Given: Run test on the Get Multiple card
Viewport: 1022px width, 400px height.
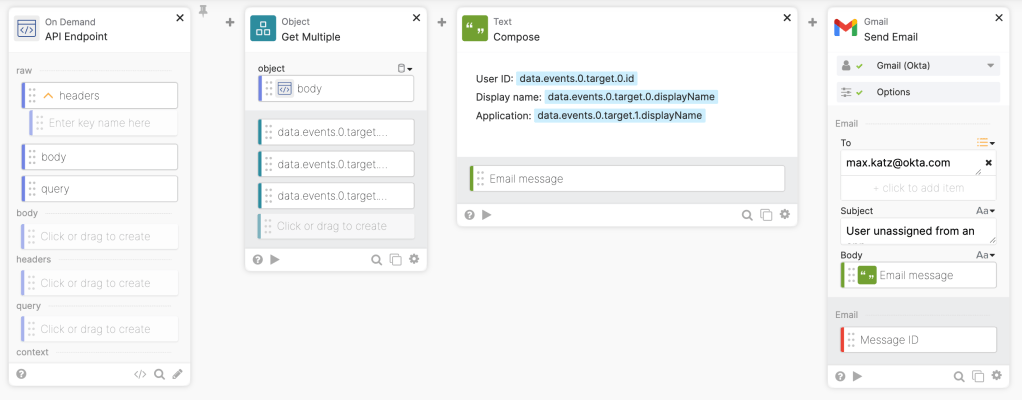Looking at the screenshot, I should [x=275, y=259].
